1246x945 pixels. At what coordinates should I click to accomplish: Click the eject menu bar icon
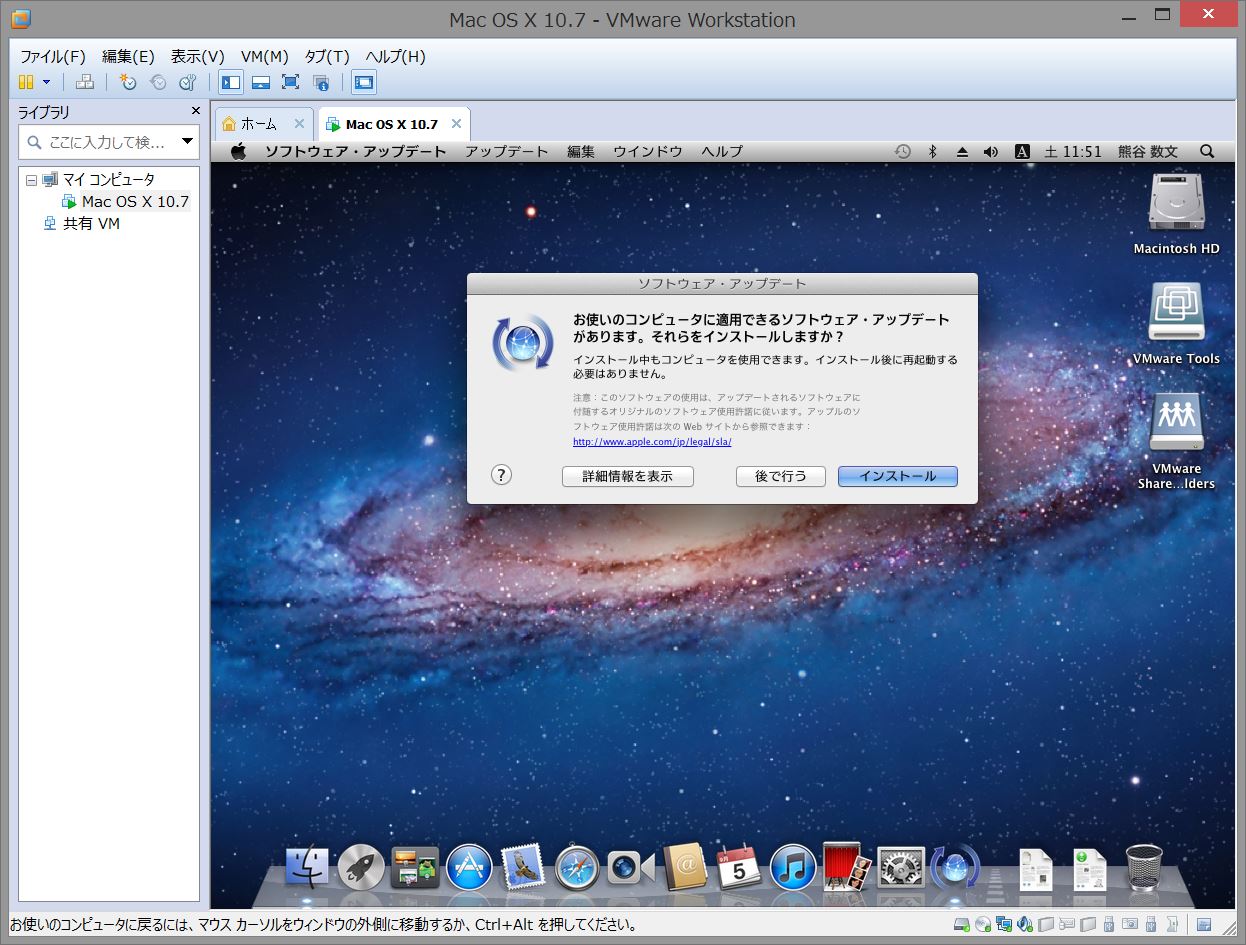click(962, 151)
